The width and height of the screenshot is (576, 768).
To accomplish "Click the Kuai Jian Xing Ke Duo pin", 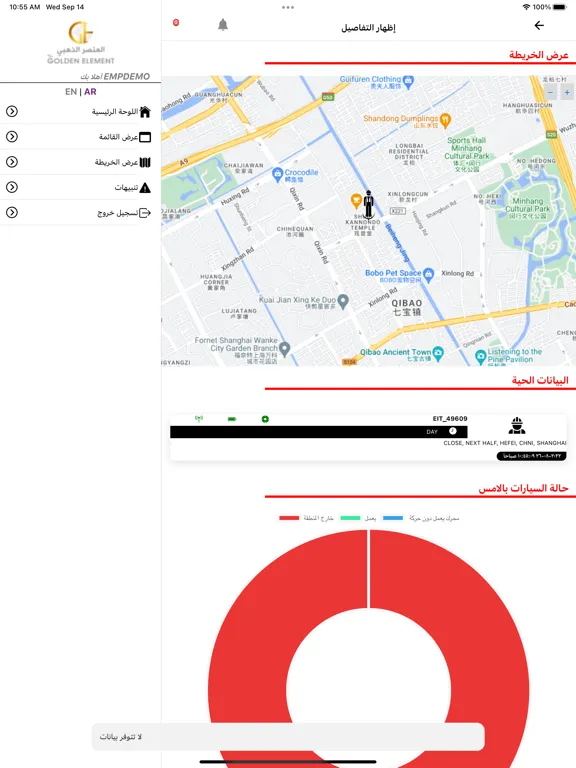I will click(343, 301).
